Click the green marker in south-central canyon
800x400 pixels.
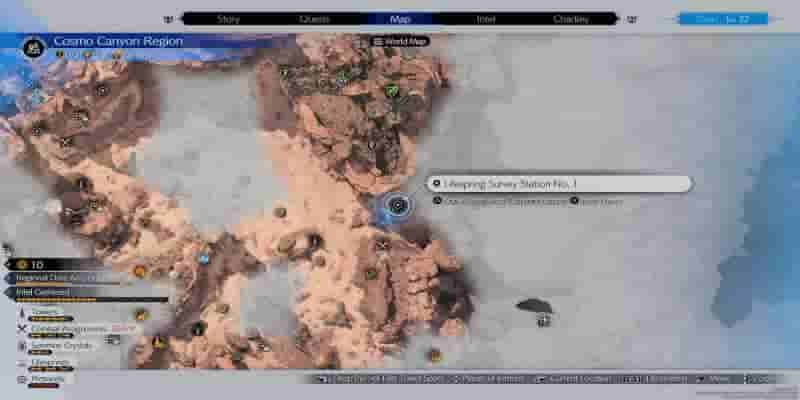[x=372, y=274]
